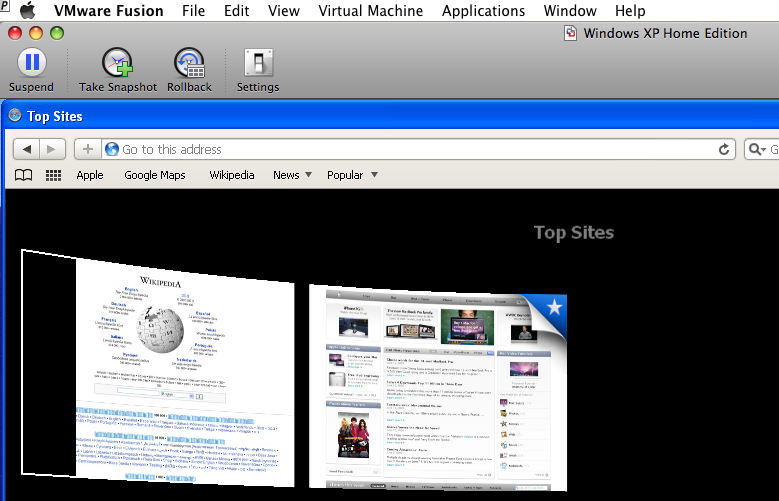Open the Apple site thumbnail
Viewport: 779px width, 501px height.
tap(438, 388)
